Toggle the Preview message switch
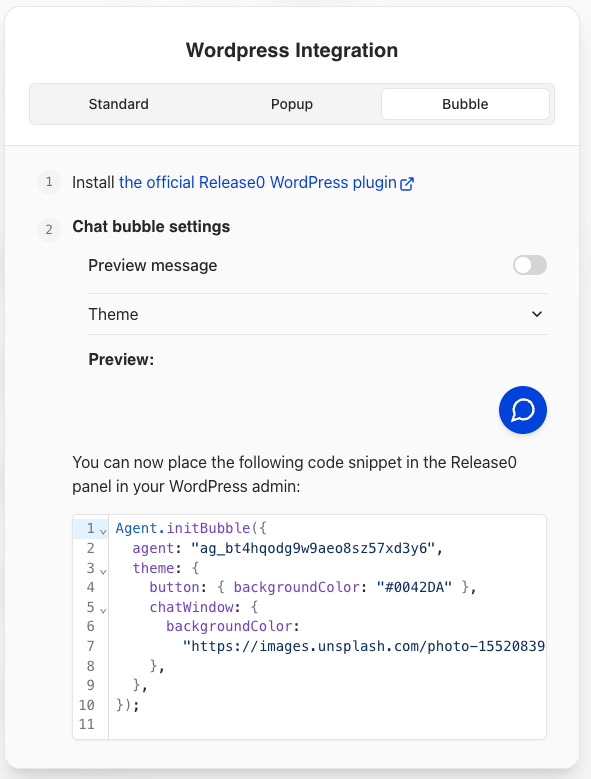 click(x=530, y=265)
